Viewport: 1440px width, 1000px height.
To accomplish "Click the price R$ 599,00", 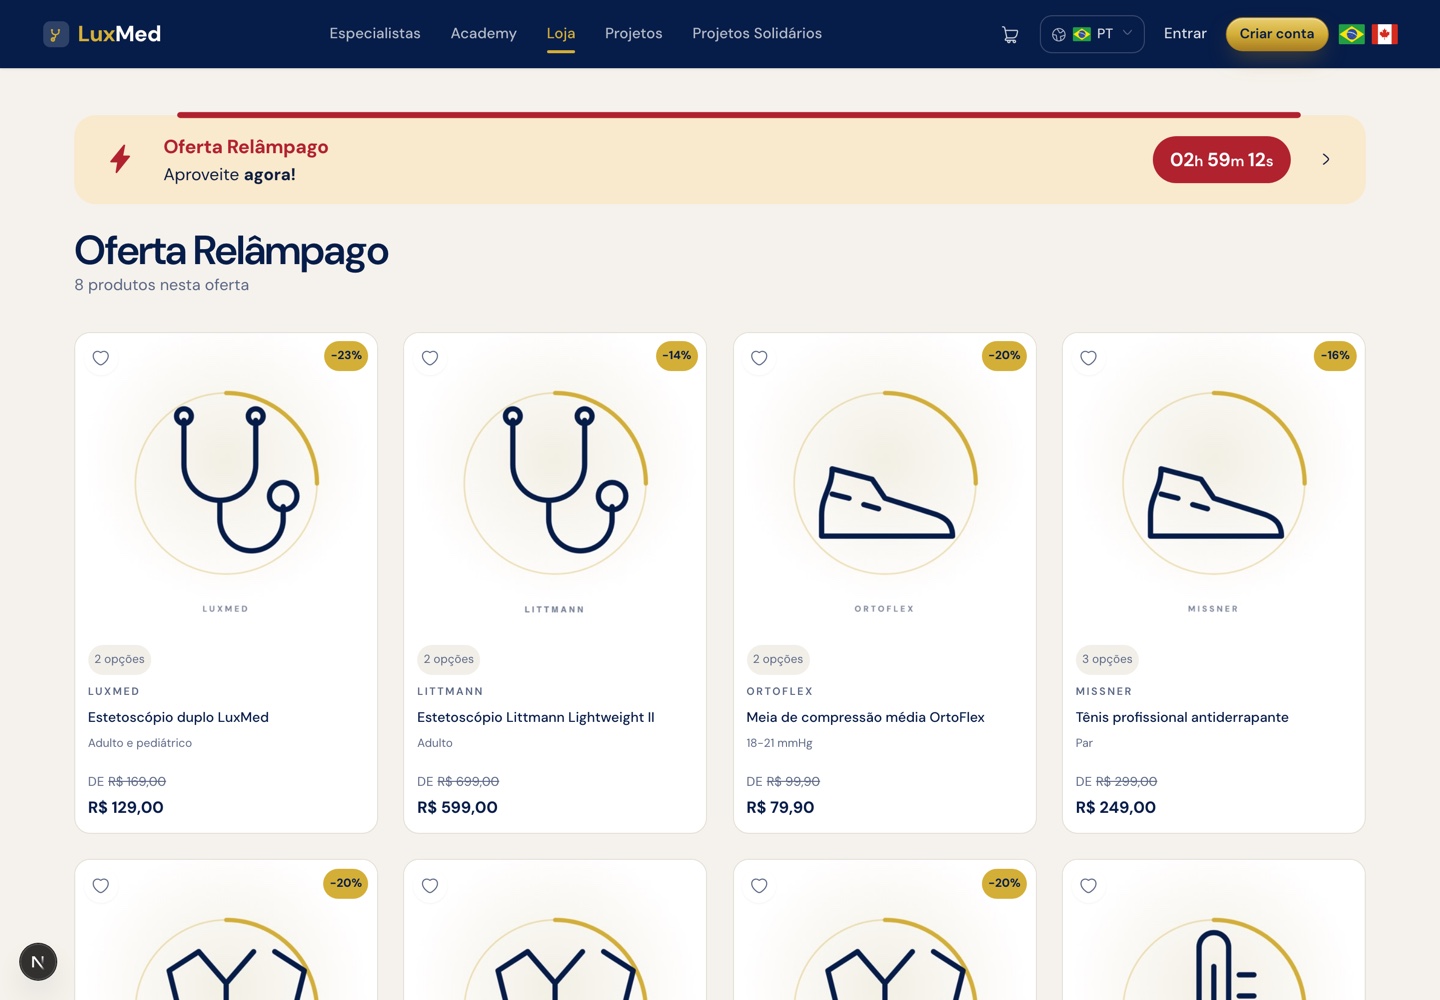I will 457,807.
